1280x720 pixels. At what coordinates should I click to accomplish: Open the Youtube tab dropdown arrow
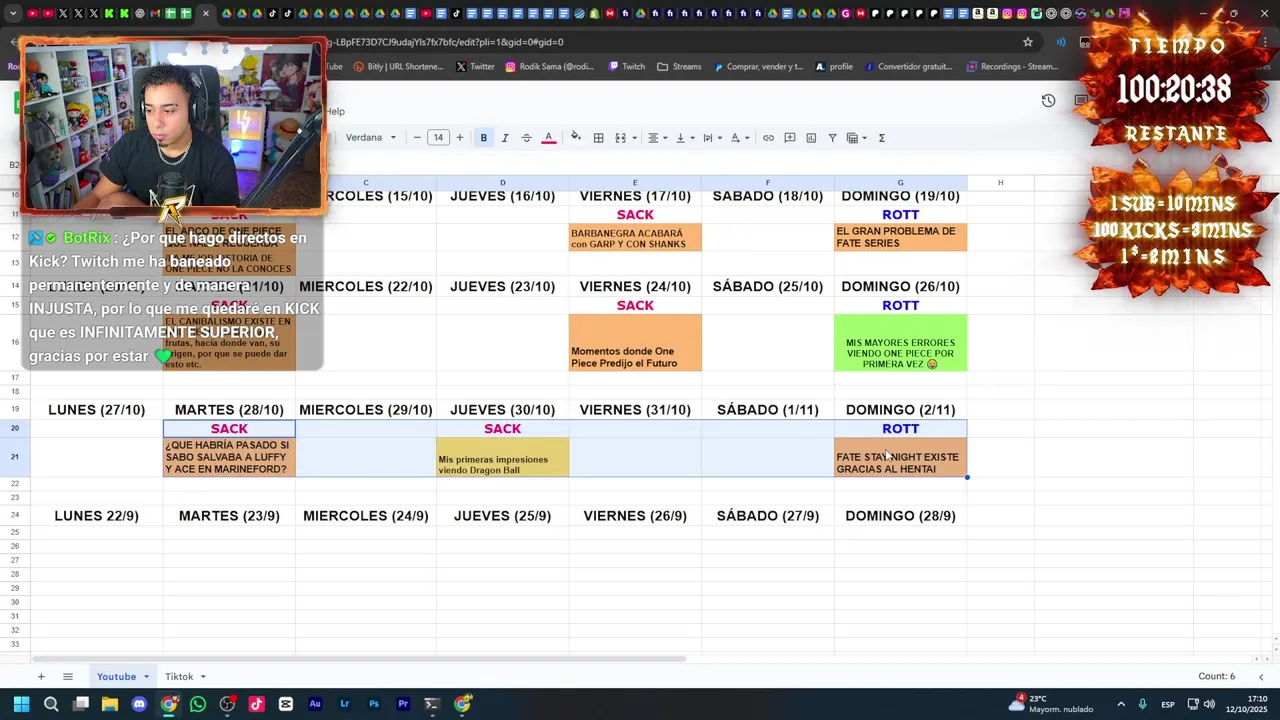point(146,677)
